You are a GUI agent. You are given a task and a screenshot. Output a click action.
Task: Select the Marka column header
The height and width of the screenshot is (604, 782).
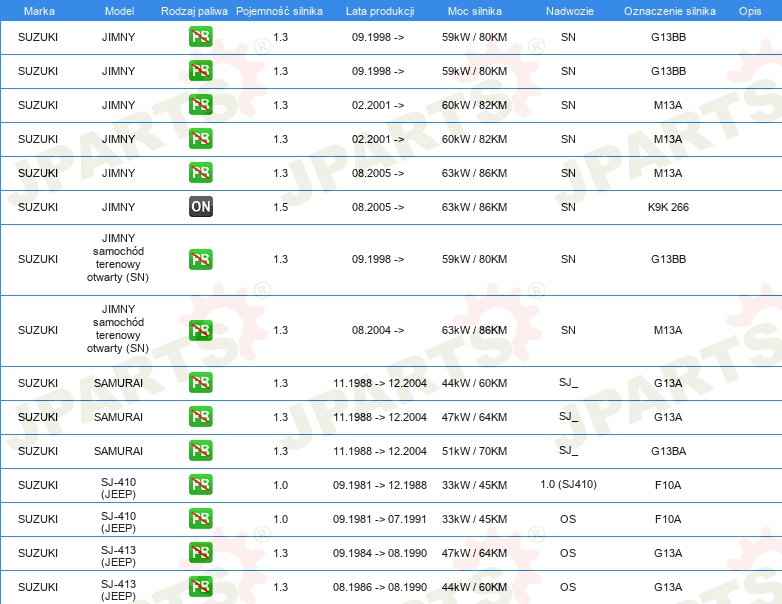39,11
